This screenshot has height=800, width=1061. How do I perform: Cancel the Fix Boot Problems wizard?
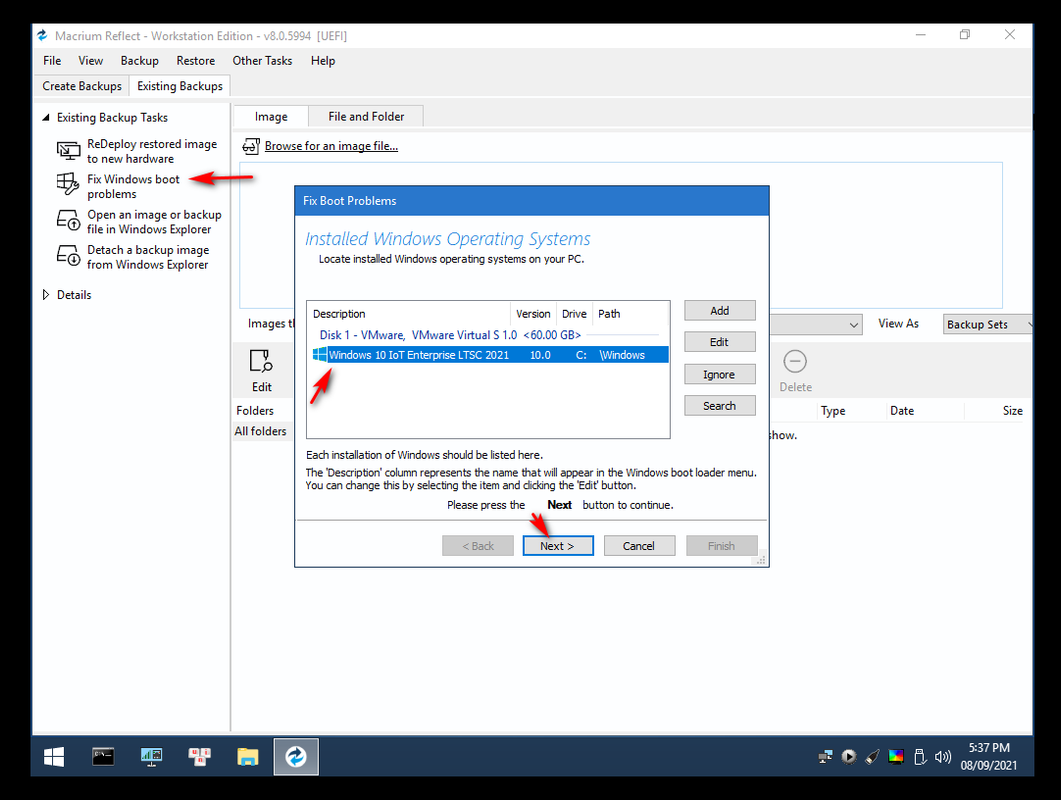(x=639, y=546)
